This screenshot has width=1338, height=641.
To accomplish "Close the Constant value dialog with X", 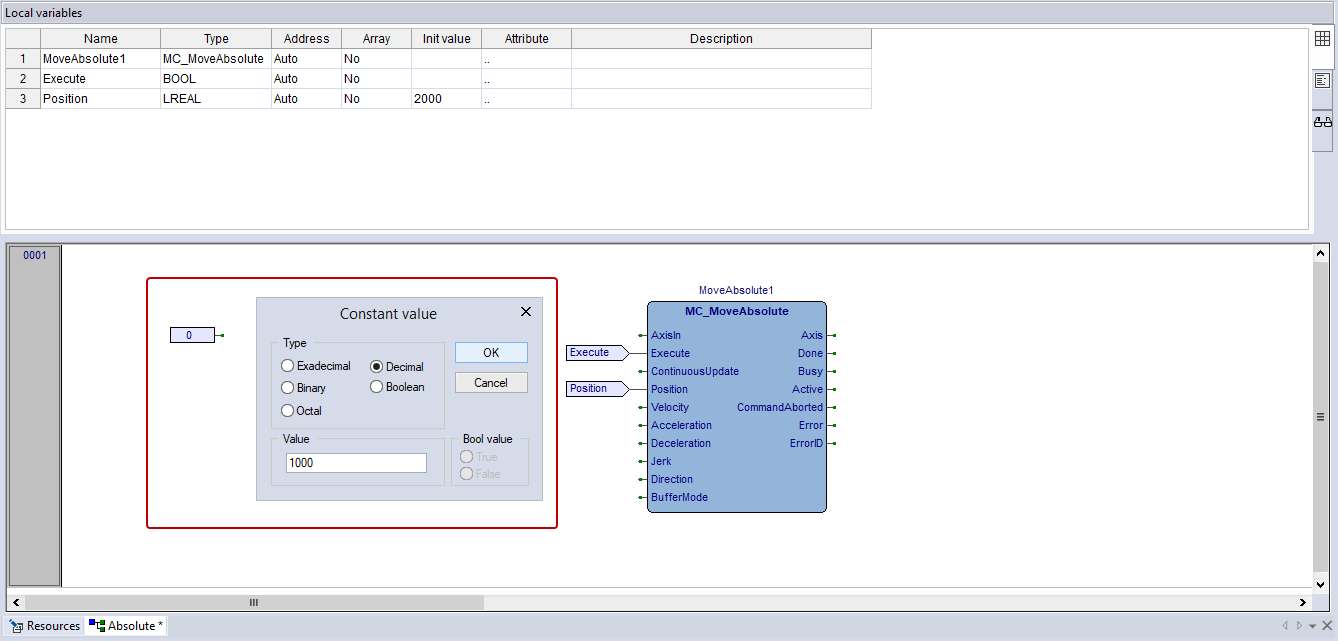I will coord(526,312).
